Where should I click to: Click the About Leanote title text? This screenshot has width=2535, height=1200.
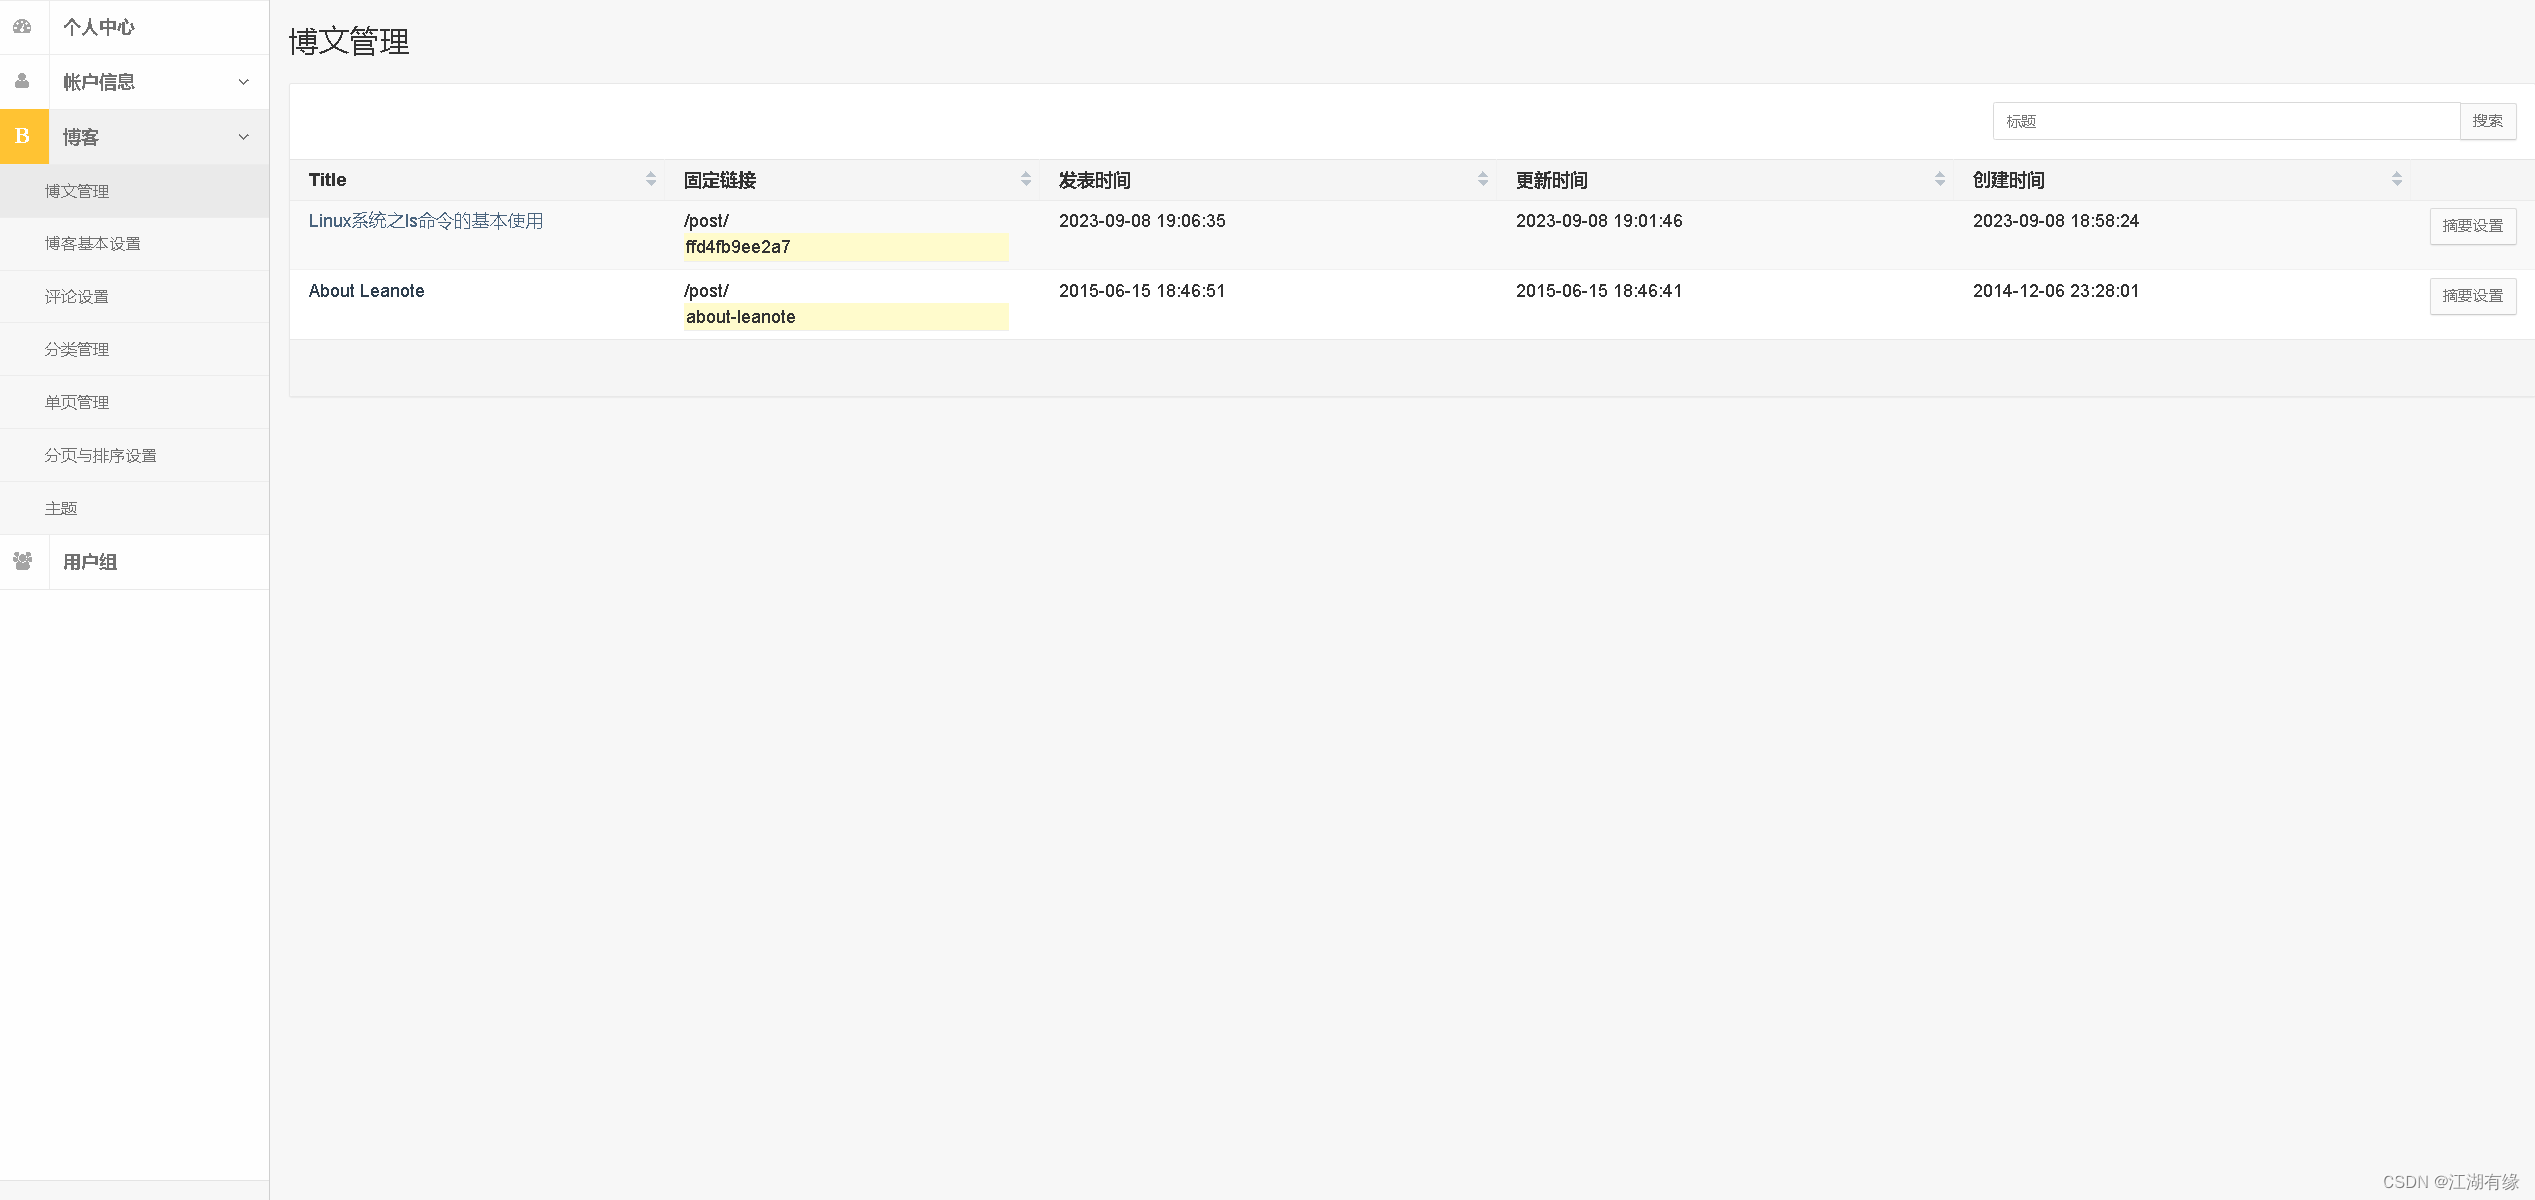[366, 291]
